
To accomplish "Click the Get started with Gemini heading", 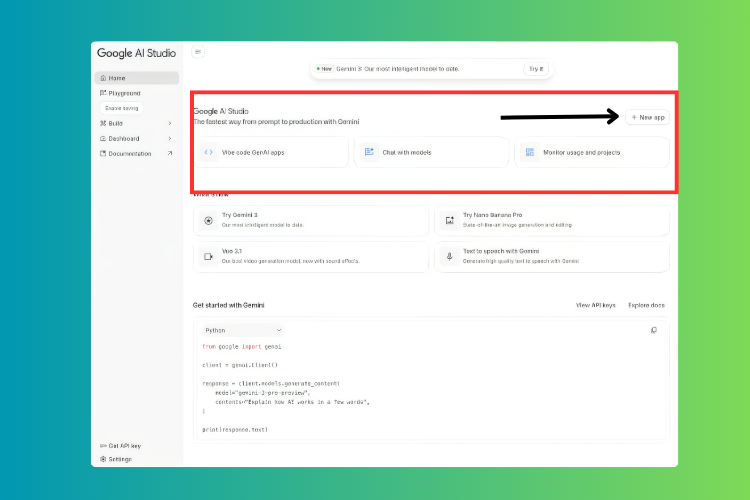I will 229,305.
